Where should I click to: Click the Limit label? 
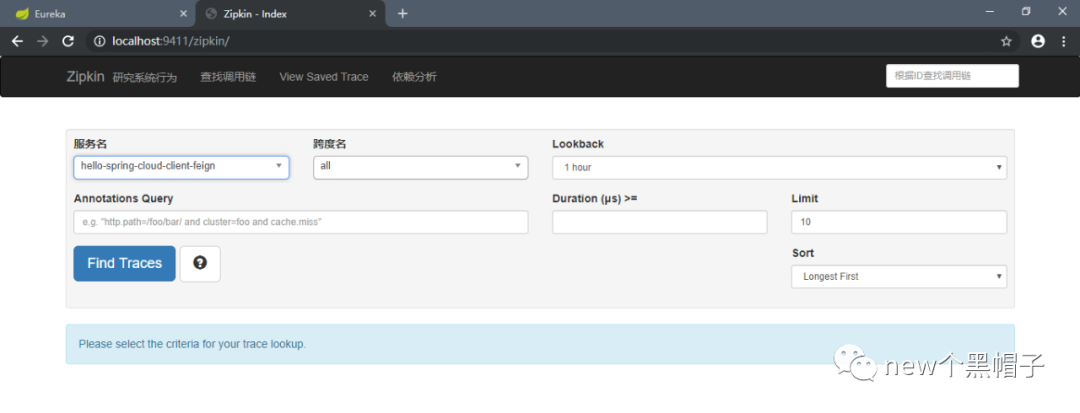tap(804, 198)
